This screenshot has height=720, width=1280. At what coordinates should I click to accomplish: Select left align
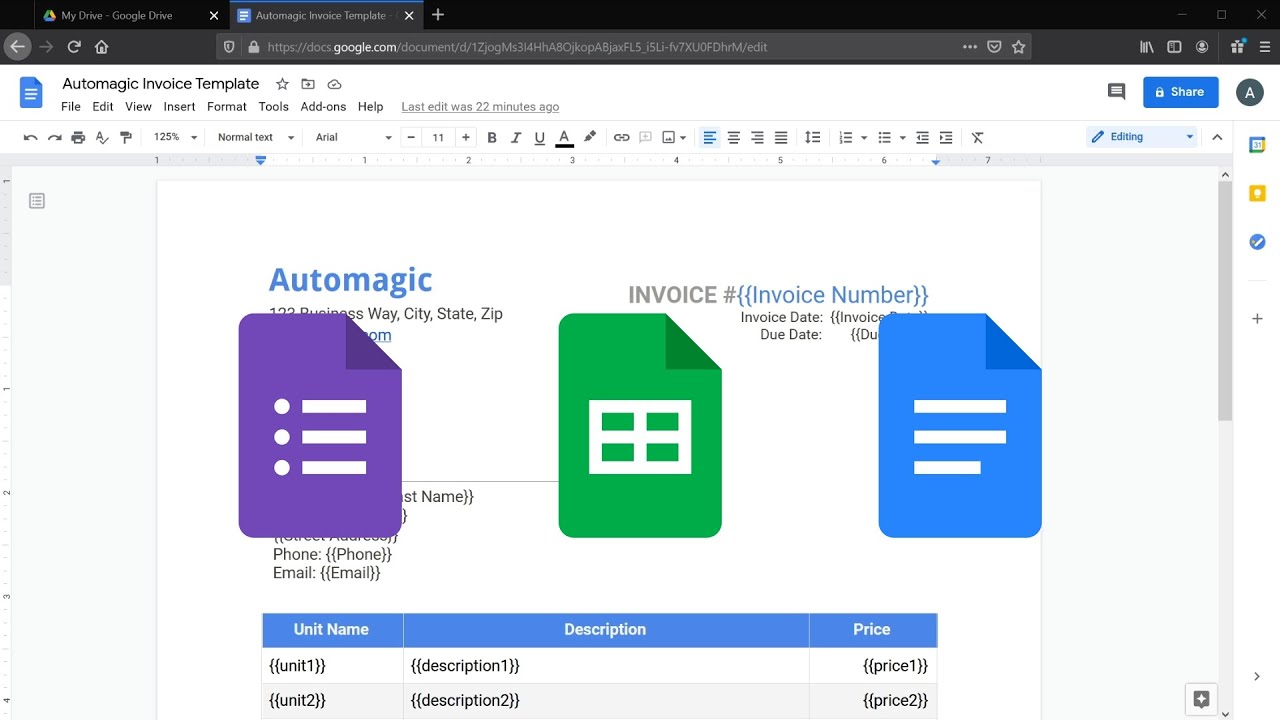pos(710,138)
